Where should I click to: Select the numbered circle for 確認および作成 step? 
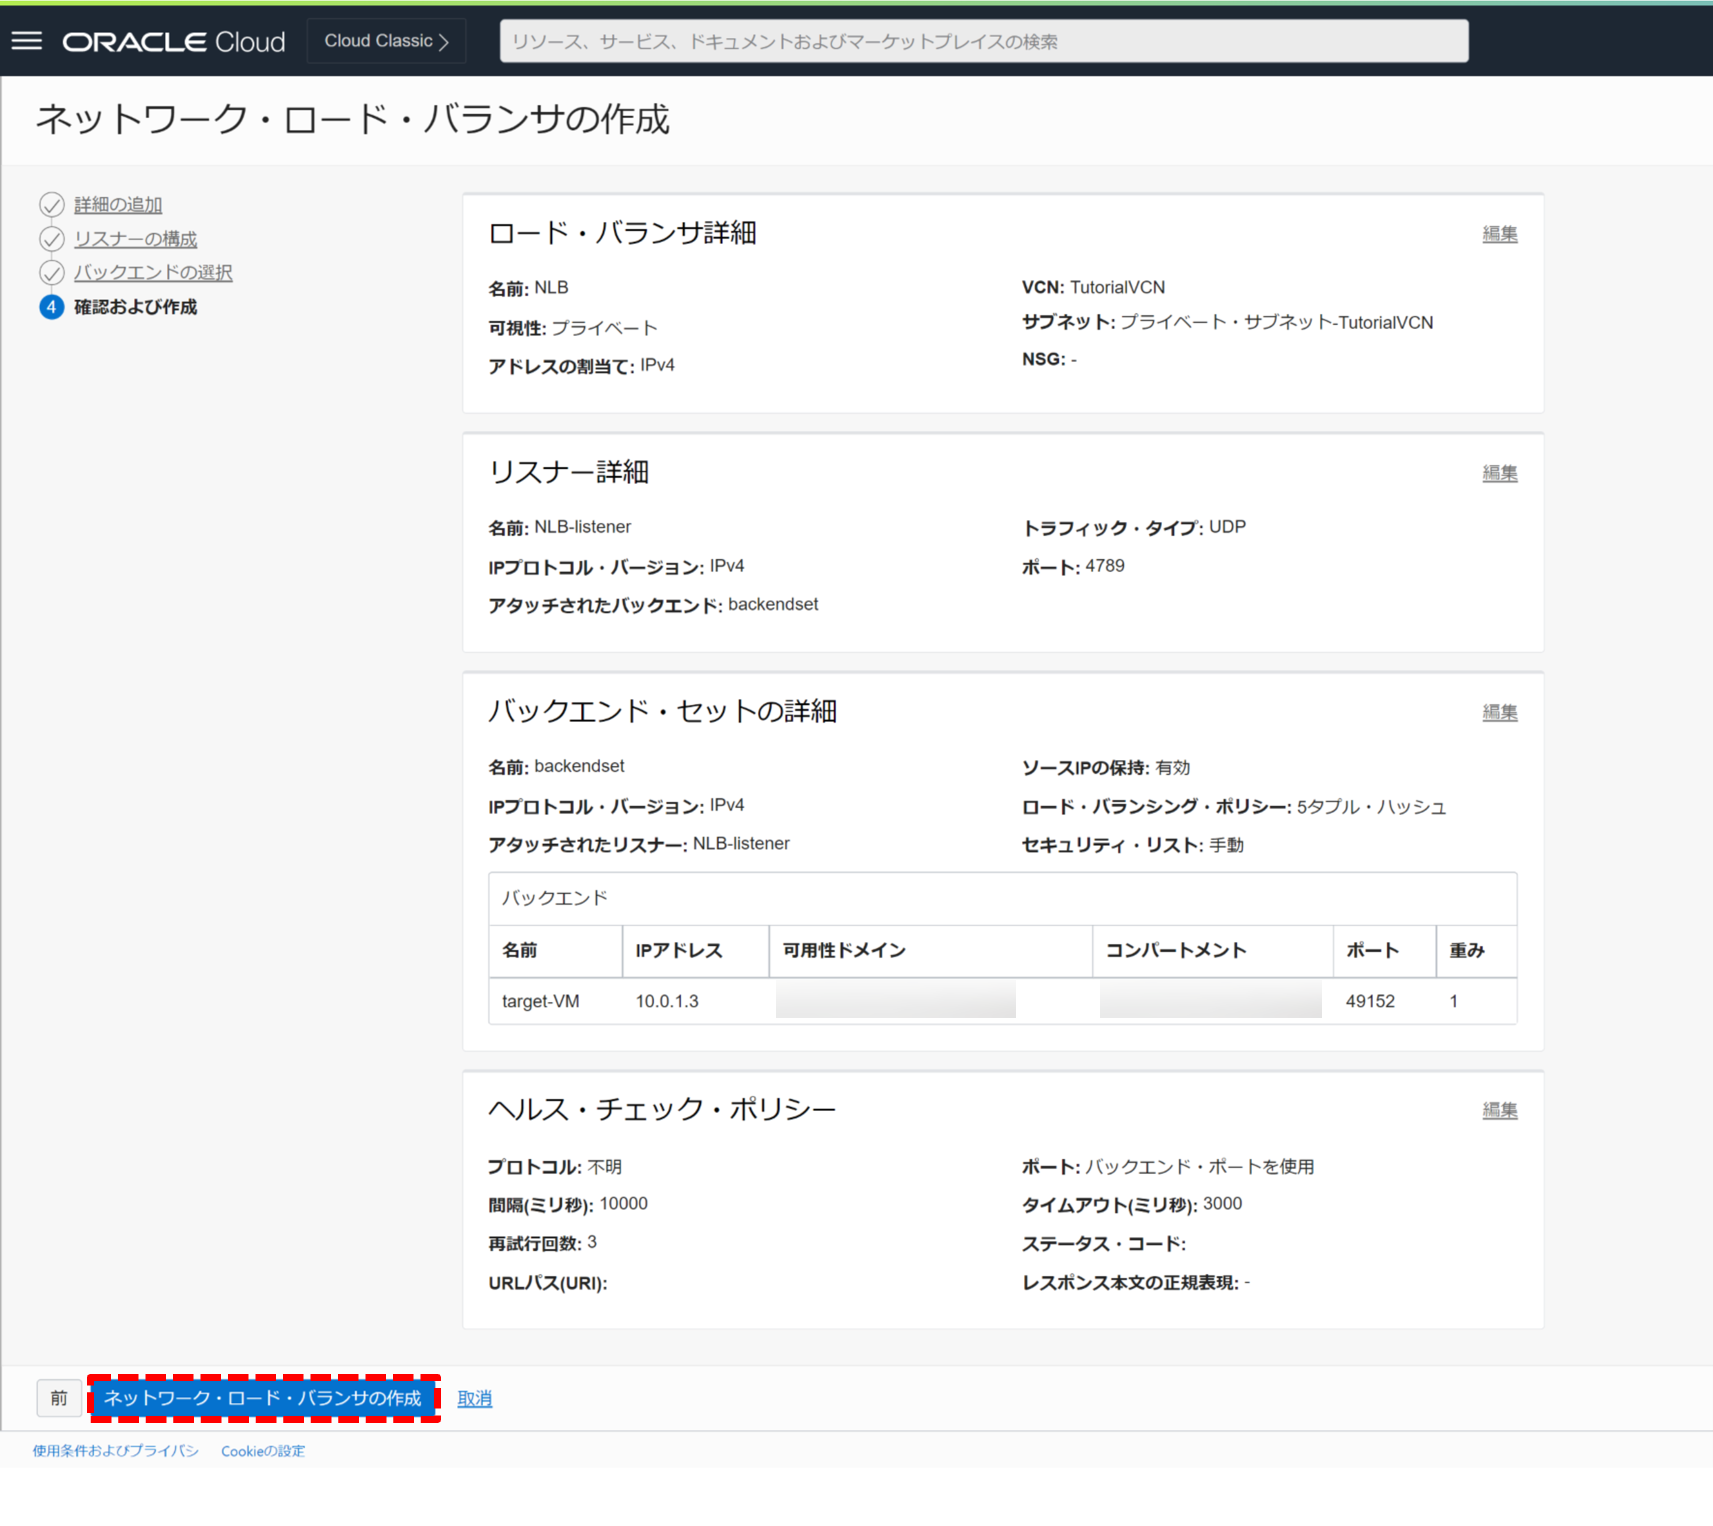tap(51, 307)
